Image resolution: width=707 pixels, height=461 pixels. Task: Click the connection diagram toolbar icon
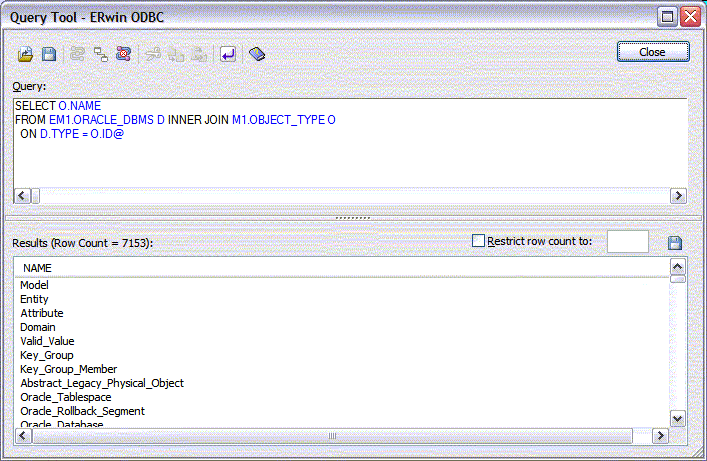coord(101,55)
